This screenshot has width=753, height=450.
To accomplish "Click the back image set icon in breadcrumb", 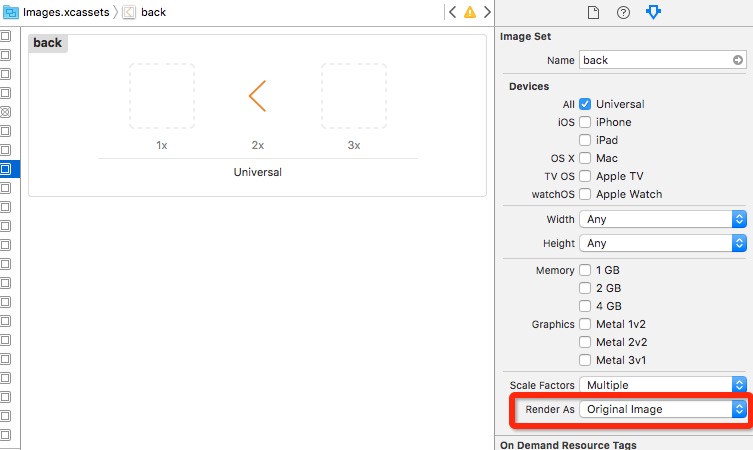I will [x=129, y=12].
